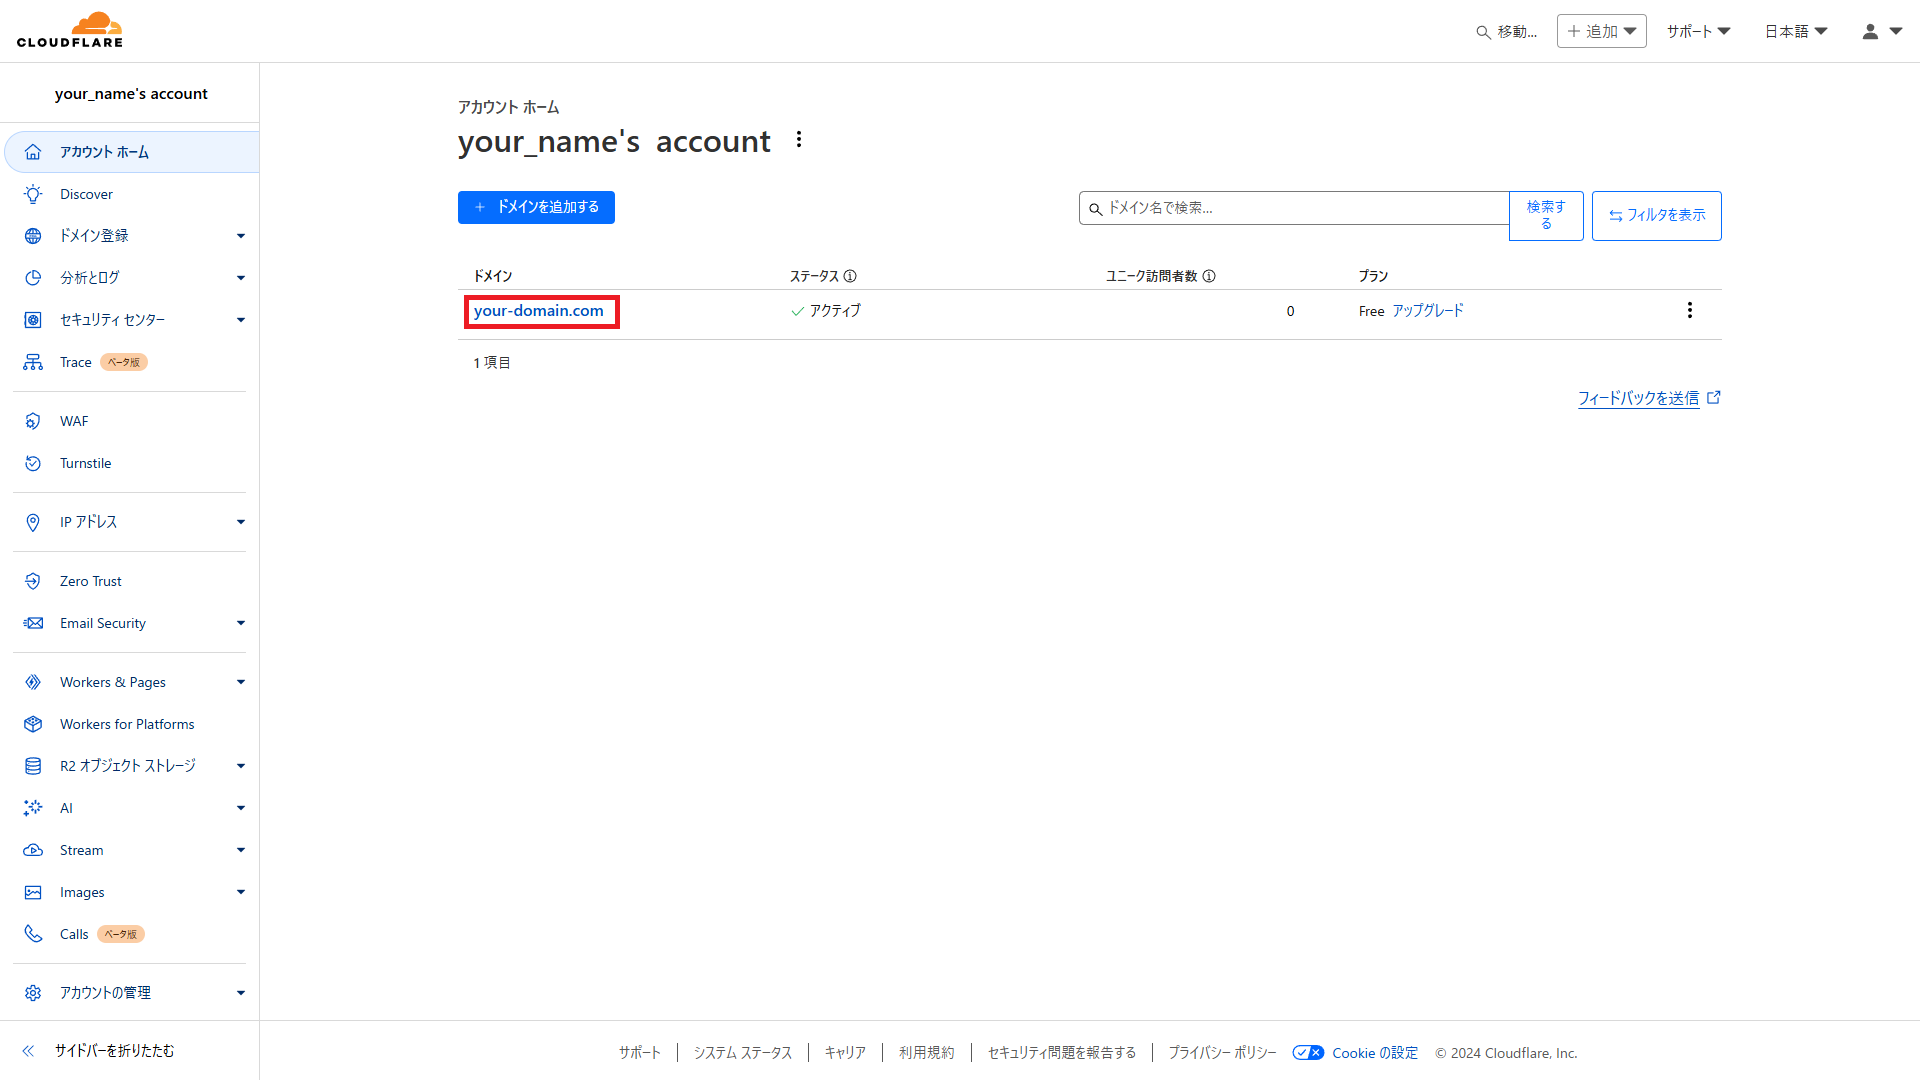1920x1080 pixels.
Task: Open the 追加 add menu in the header
Action: (1601, 31)
